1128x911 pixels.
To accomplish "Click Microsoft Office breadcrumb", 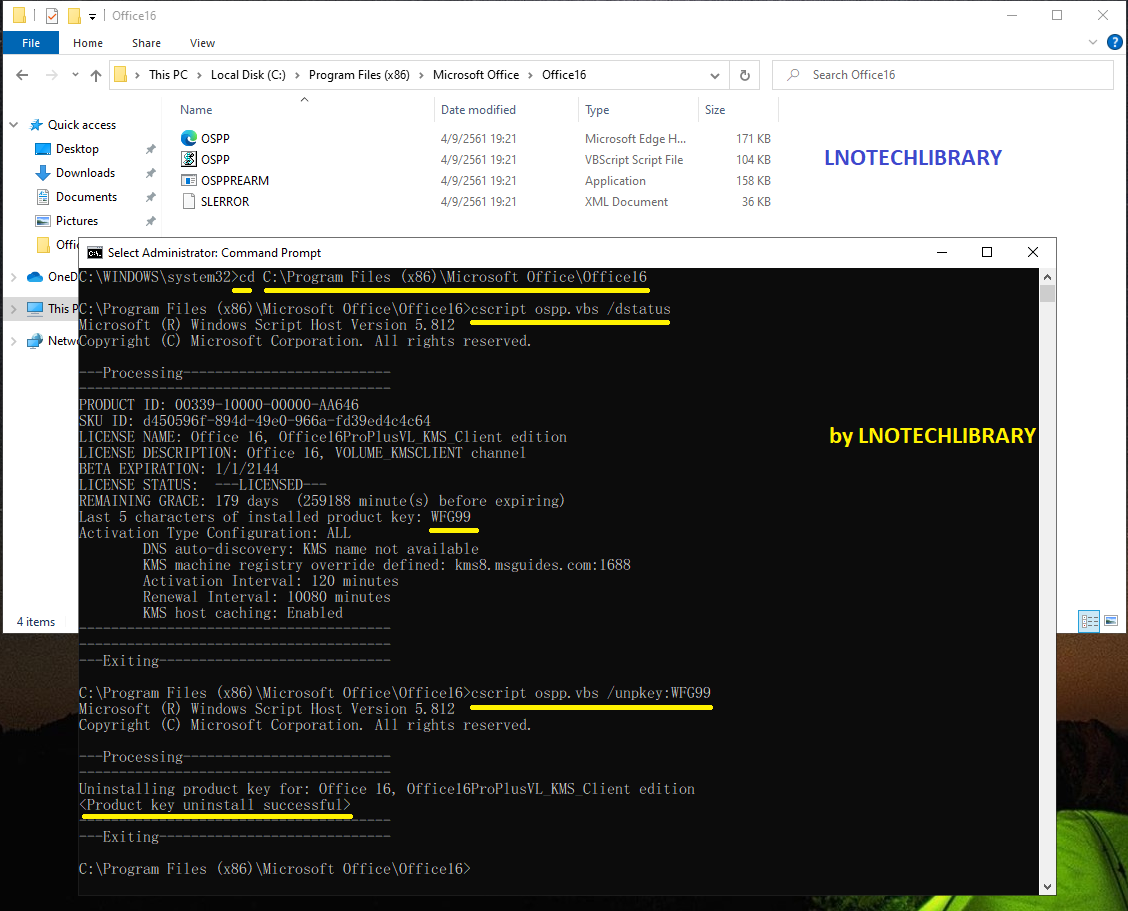I will 476,75.
